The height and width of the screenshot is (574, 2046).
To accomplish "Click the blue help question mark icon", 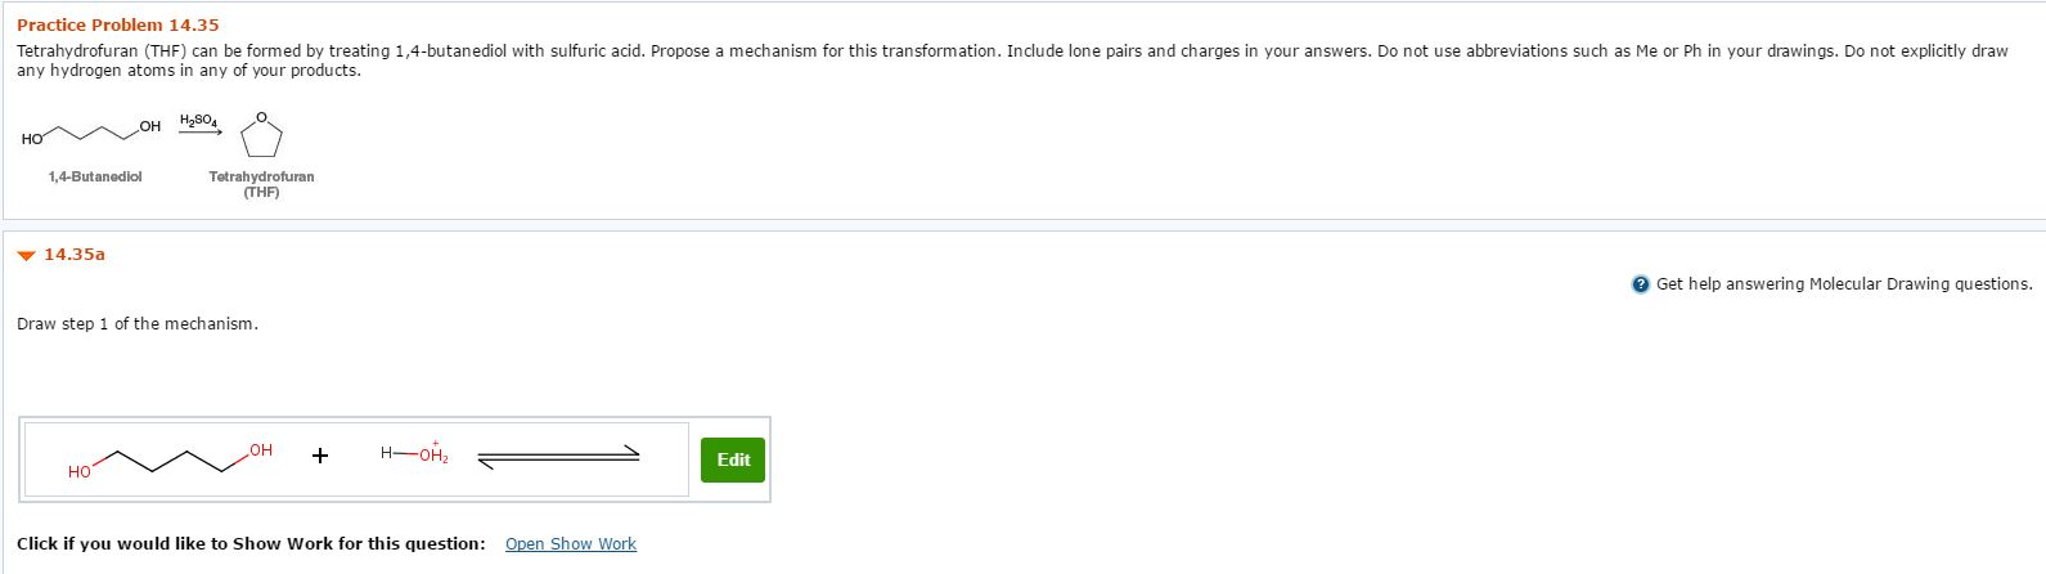I will (1640, 284).
